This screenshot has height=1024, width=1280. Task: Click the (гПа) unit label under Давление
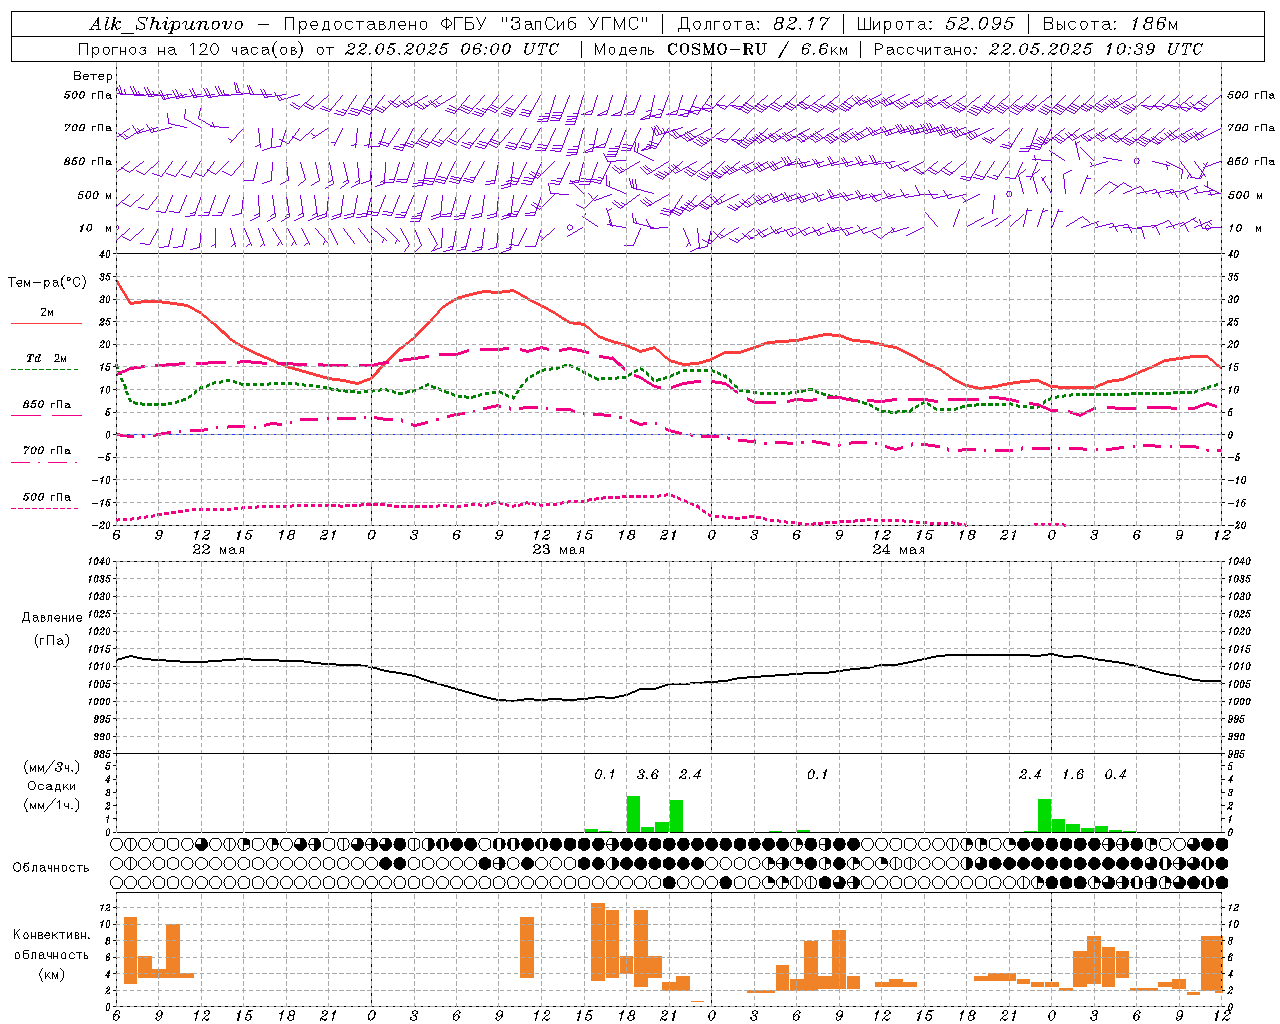52,641
